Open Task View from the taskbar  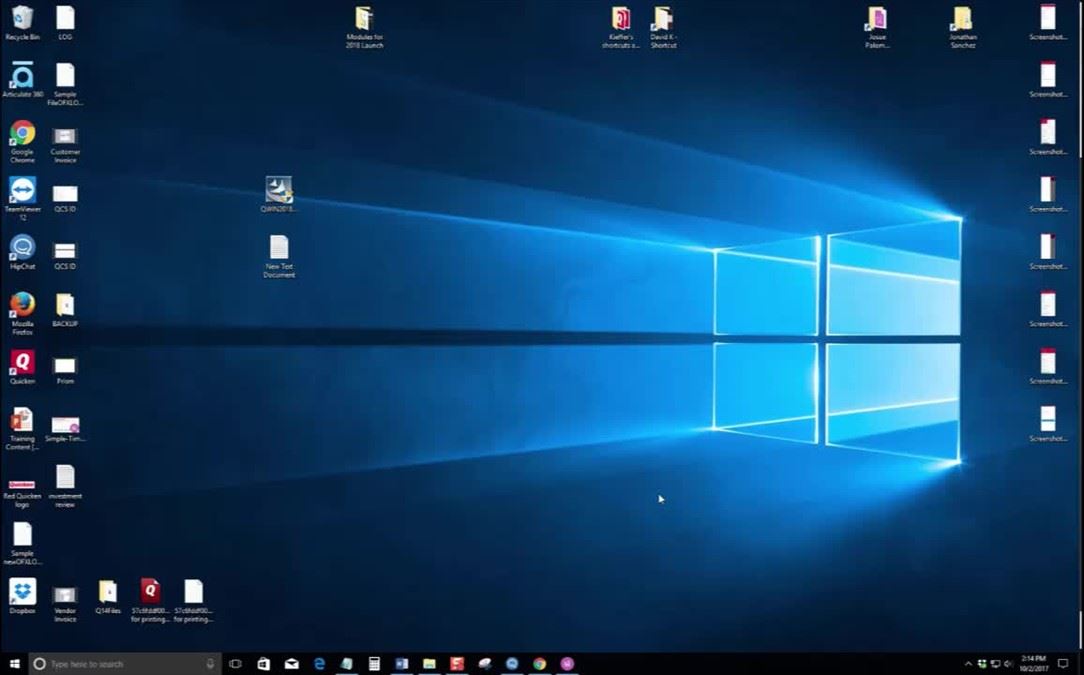coord(236,663)
